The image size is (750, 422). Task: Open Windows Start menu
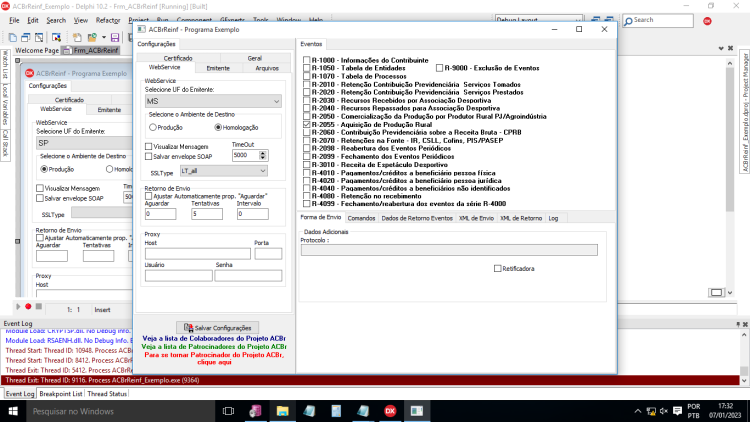[x=13, y=411]
